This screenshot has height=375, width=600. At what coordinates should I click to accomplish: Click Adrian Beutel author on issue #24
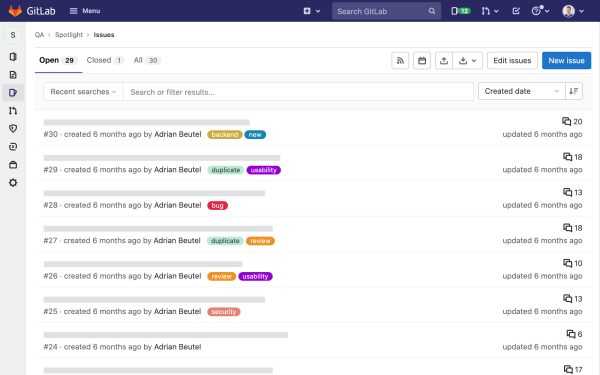click(x=178, y=347)
